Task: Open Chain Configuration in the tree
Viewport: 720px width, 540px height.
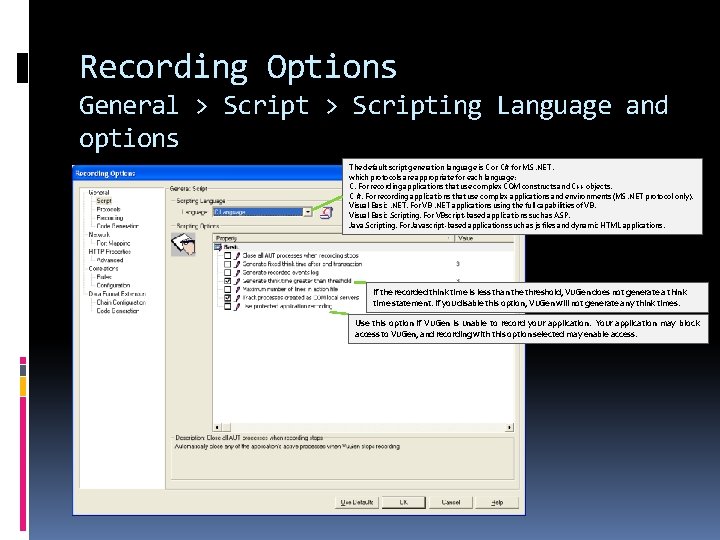Action: 121,302
